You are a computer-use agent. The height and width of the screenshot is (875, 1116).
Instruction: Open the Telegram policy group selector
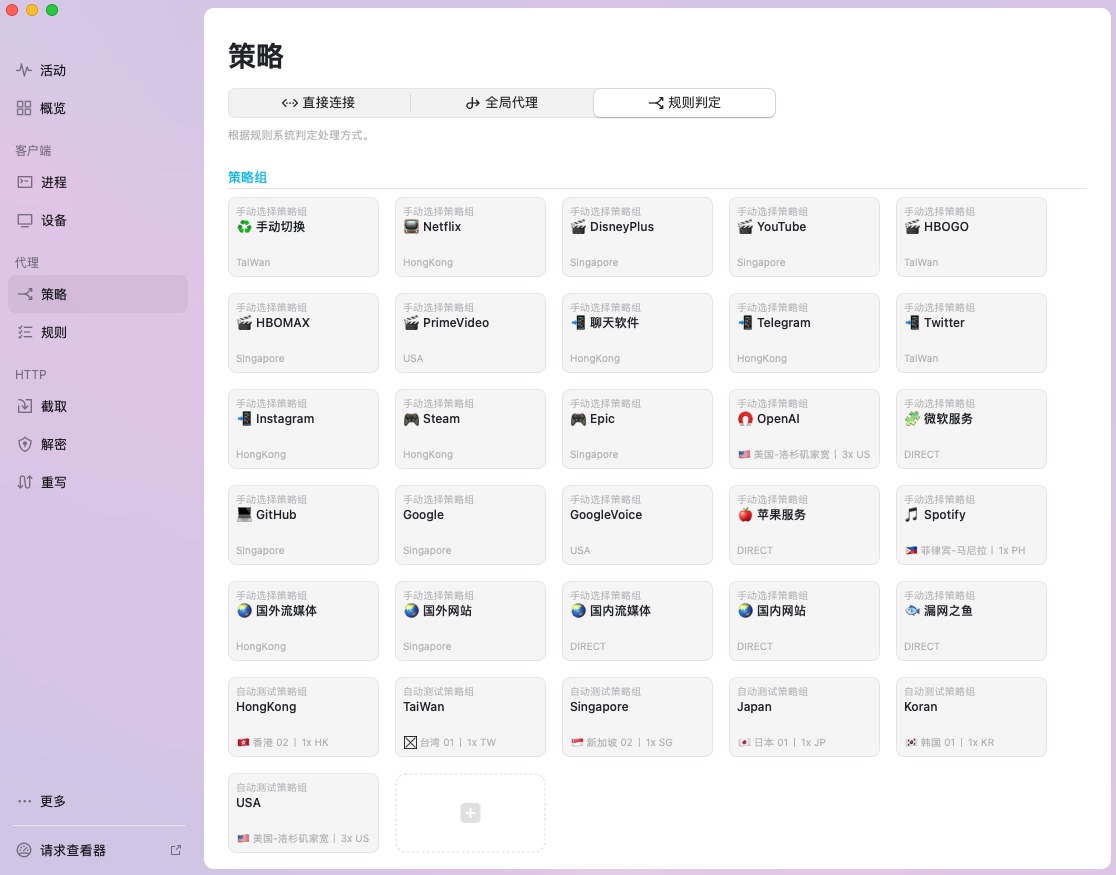[x=804, y=333]
